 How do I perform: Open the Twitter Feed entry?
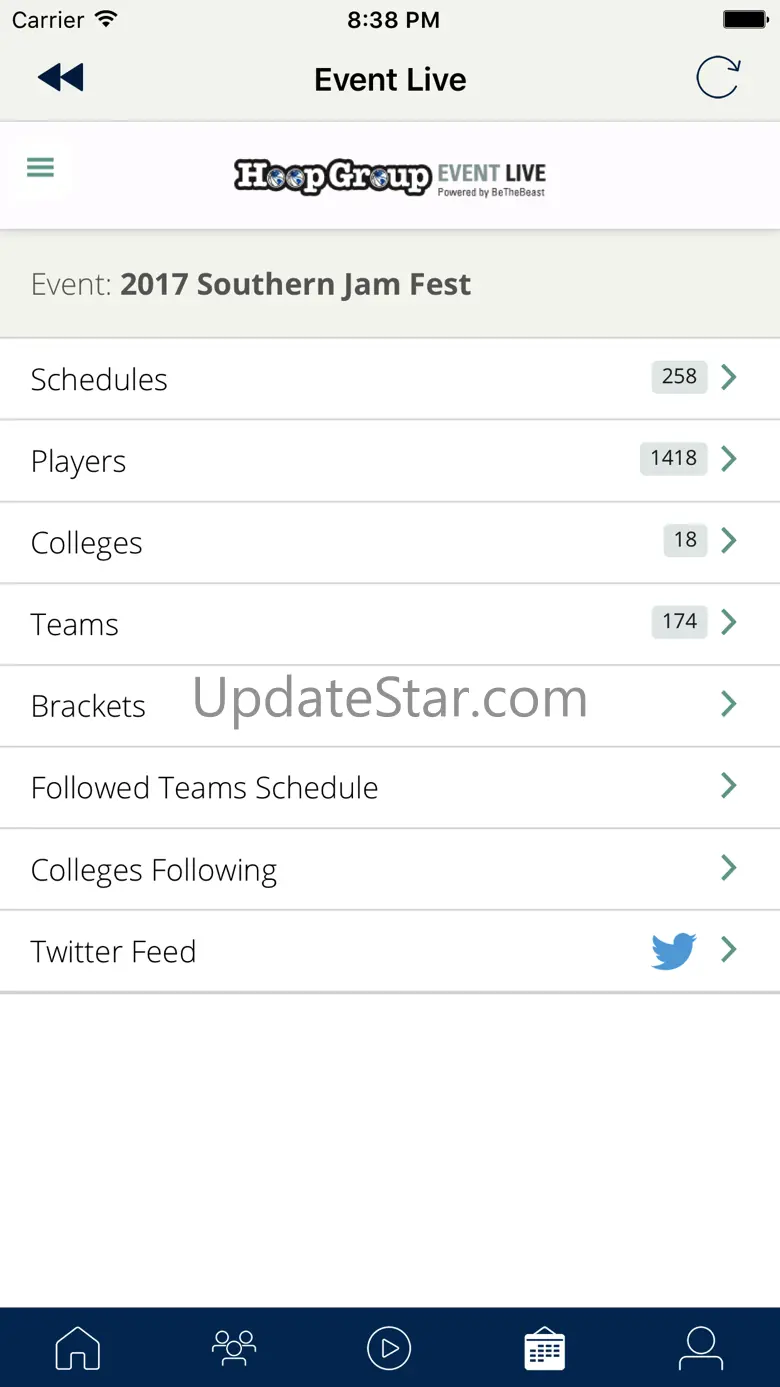click(390, 951)
